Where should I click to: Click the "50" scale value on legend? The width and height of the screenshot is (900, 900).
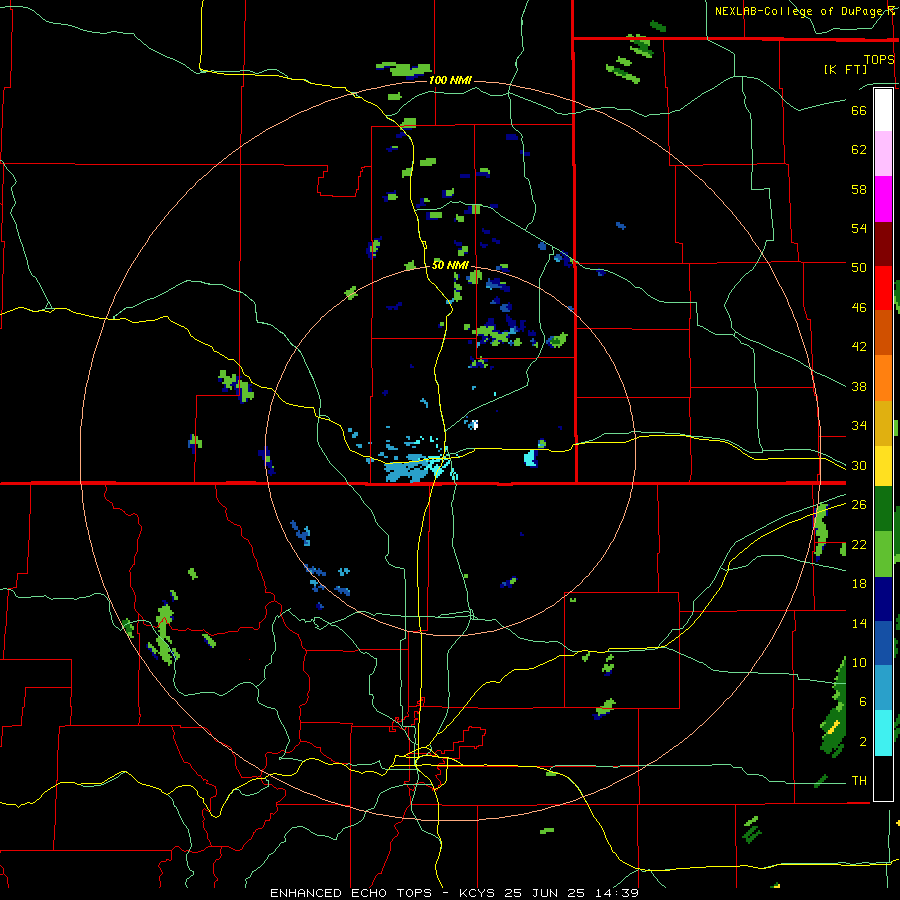pos(859,268)
